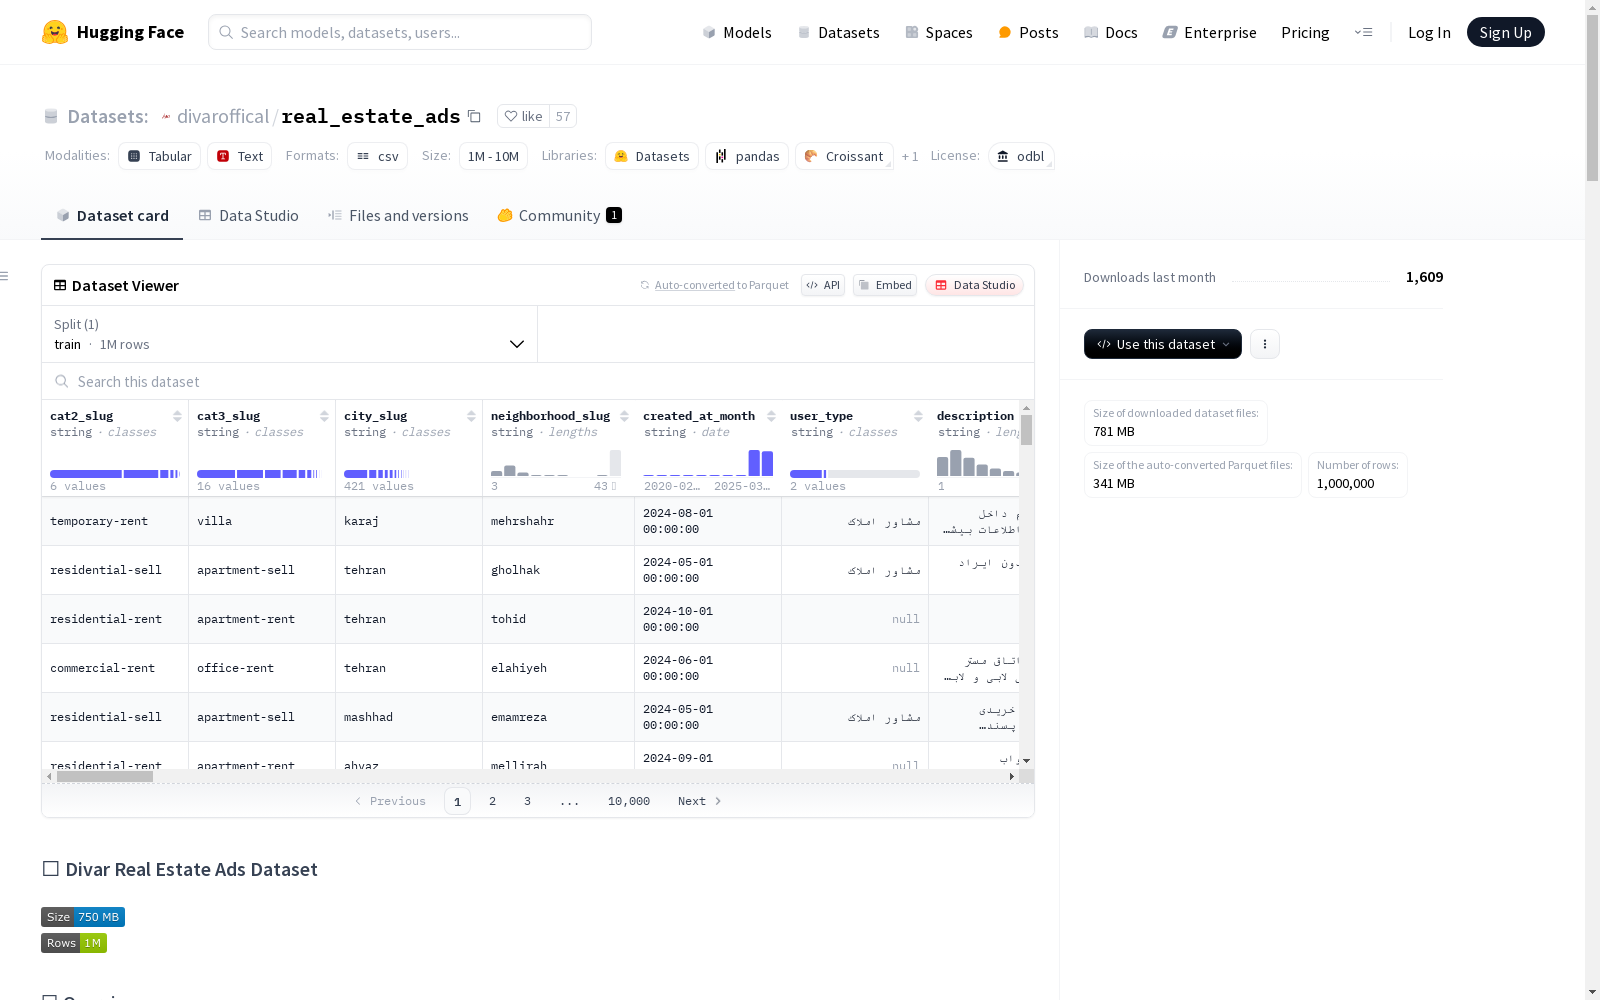Viewport: 1600px width, 1000px height.
Task: Click the Log In link
Action: tap(1429, 33)
